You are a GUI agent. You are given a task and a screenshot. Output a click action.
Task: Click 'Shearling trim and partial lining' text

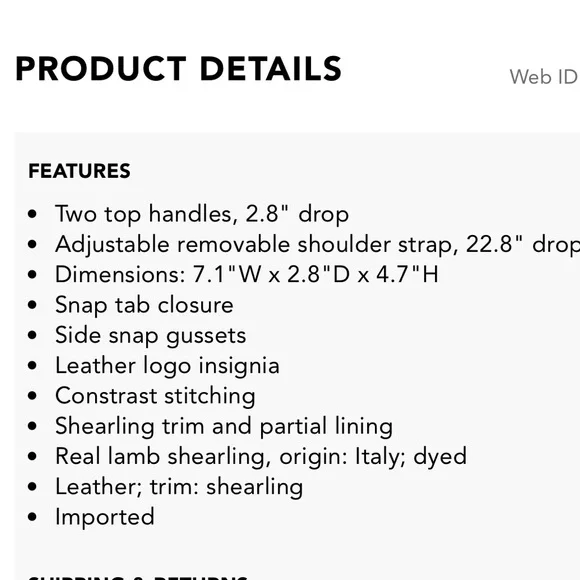[224, 426]
